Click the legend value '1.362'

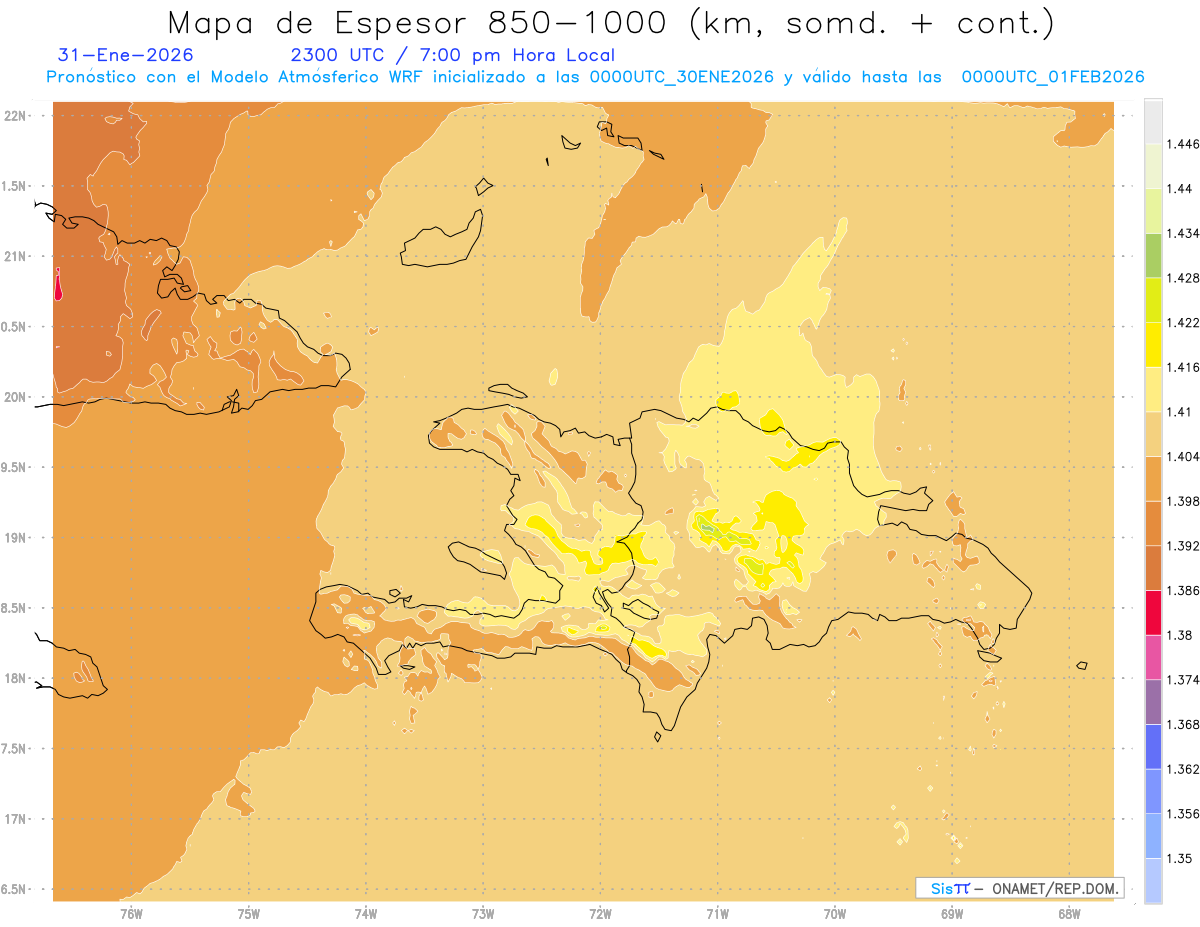1185,769
